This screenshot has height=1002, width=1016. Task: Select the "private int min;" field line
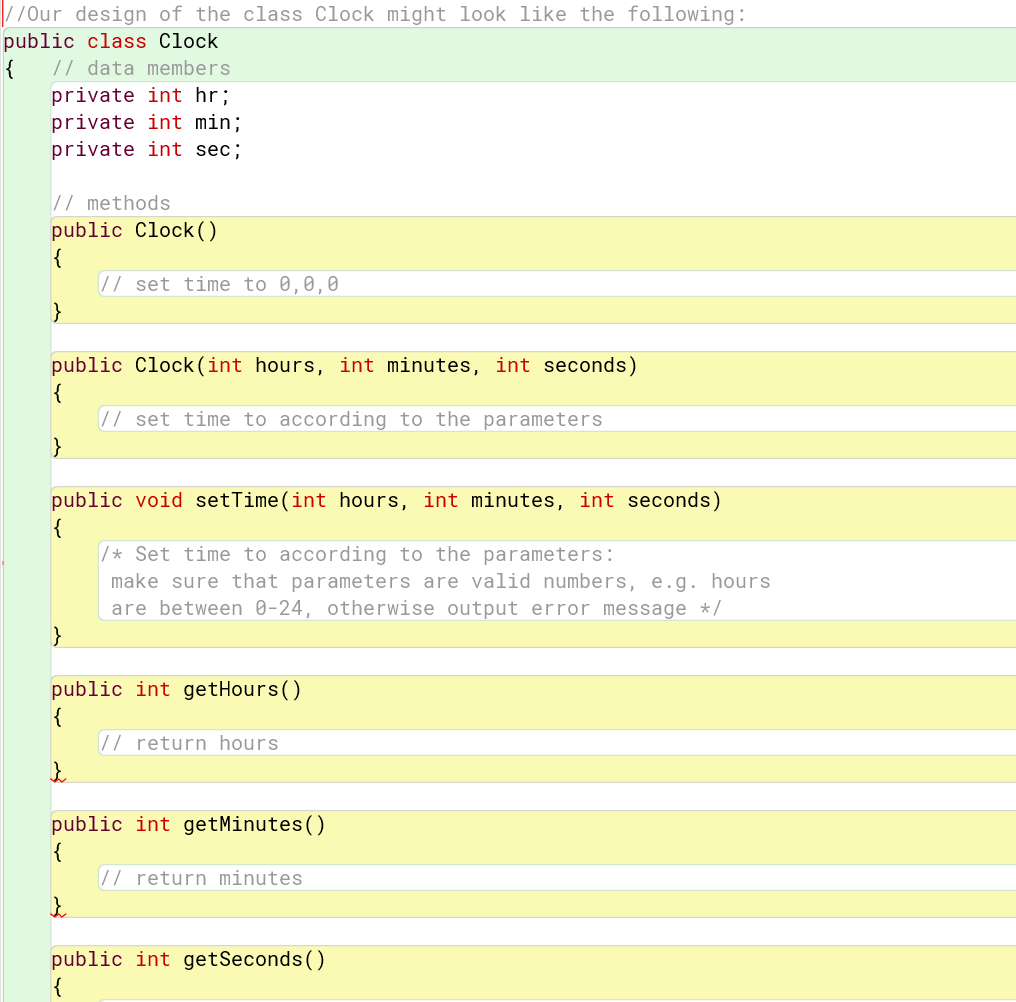tap(145, 122)
